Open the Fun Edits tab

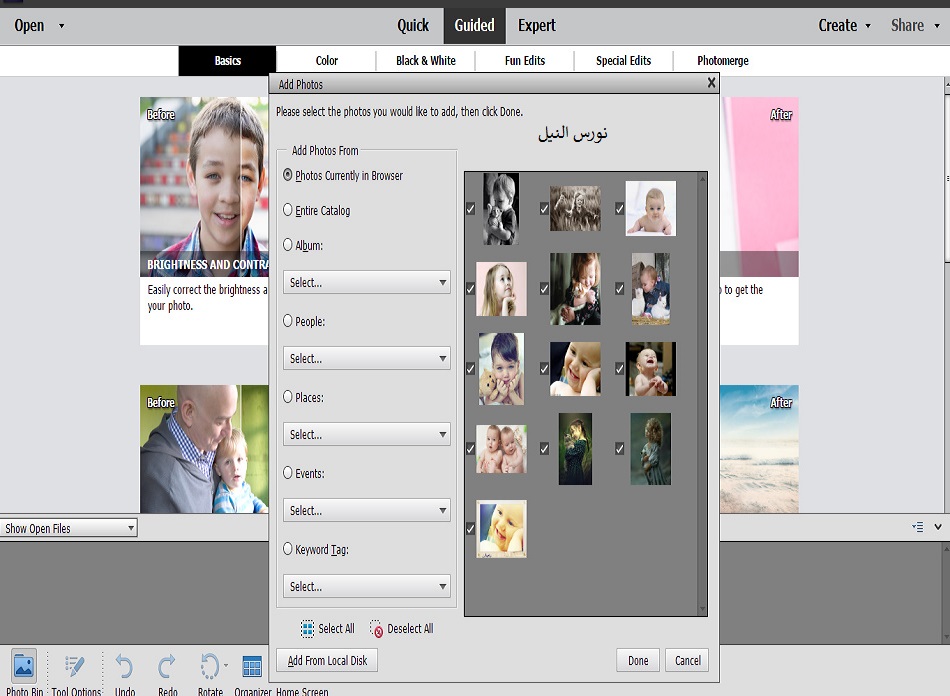point(525,61)
